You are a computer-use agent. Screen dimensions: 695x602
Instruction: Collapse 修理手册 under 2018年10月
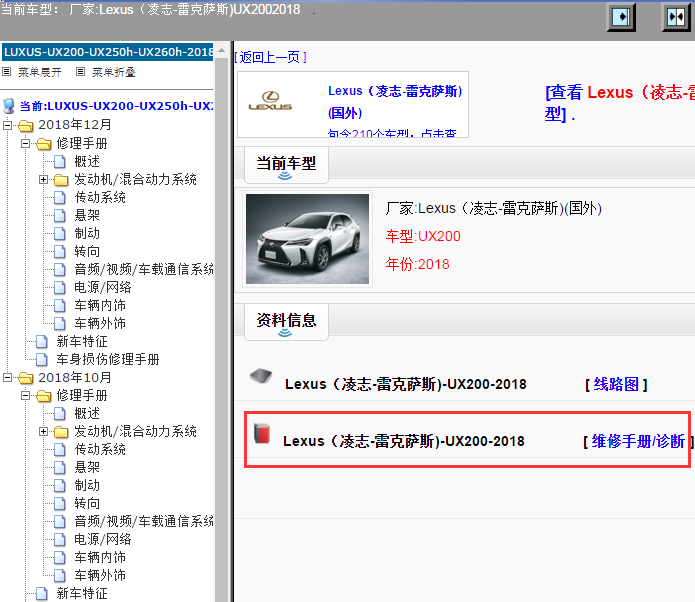pyautogui.click(x=25, y=395)
